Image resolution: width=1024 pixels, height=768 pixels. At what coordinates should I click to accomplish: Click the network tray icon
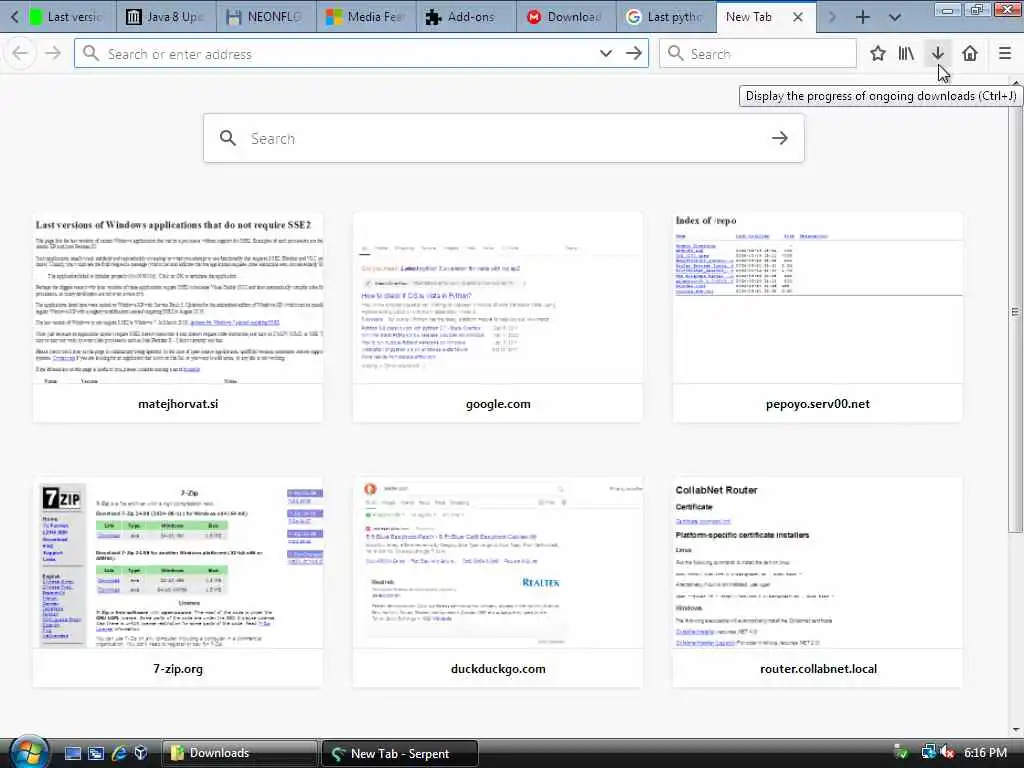(x=928, y=753)
